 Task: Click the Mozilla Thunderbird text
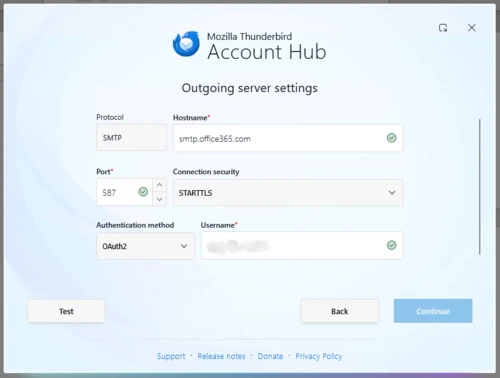[x=249, y=36]
